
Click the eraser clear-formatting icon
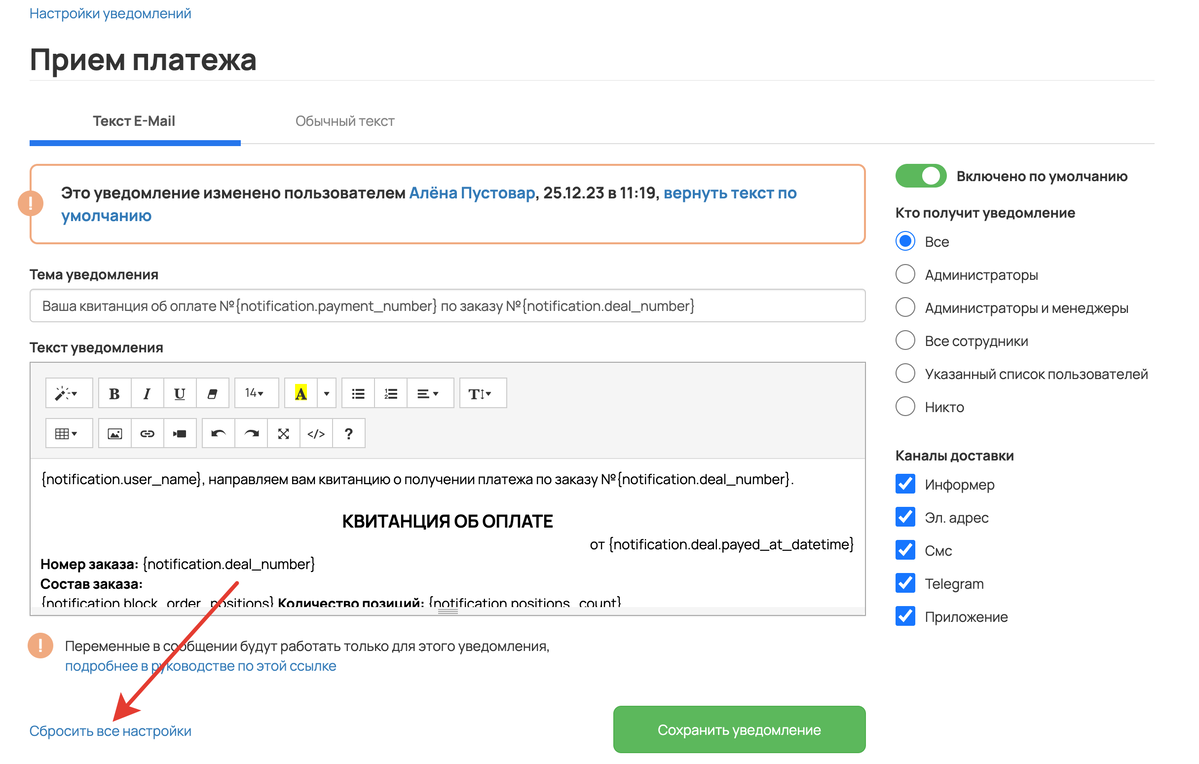pos(213,393)
